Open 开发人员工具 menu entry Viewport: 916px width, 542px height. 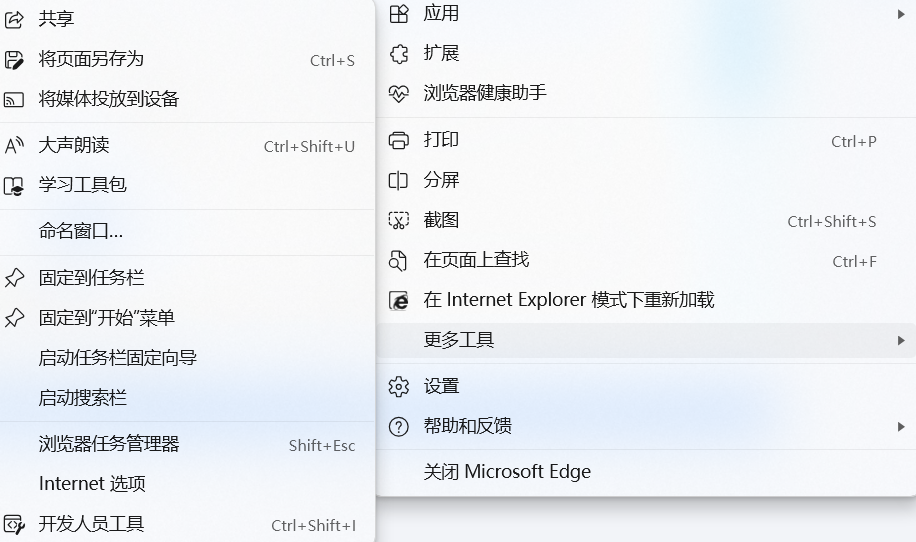tap(187, 524)
